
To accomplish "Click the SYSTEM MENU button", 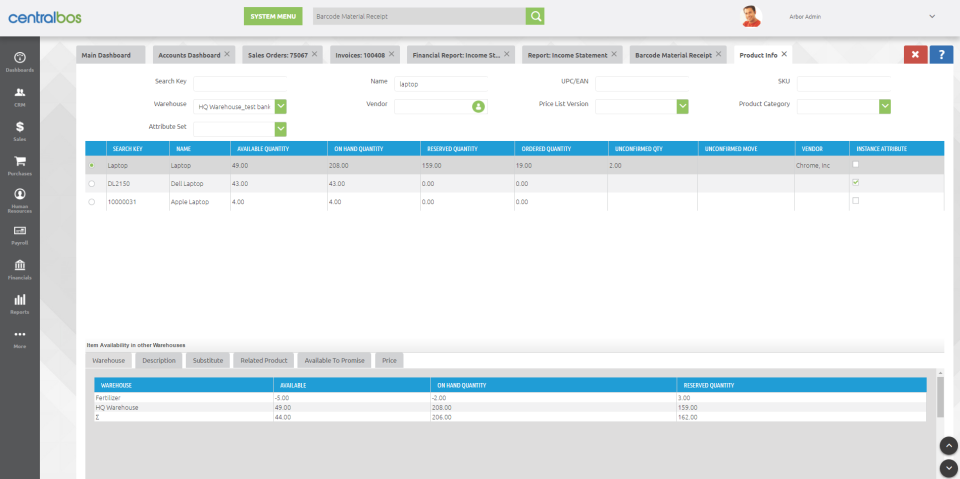I will 273,17.
